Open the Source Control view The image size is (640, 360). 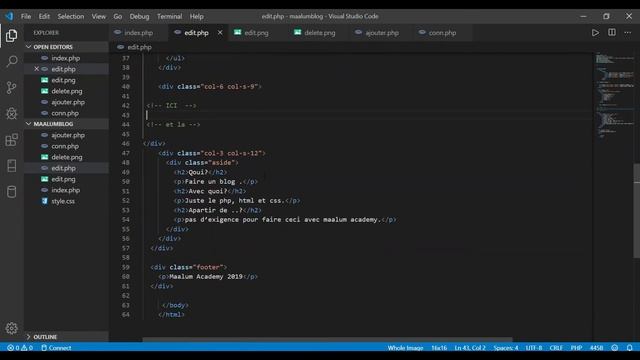(11, 87)
